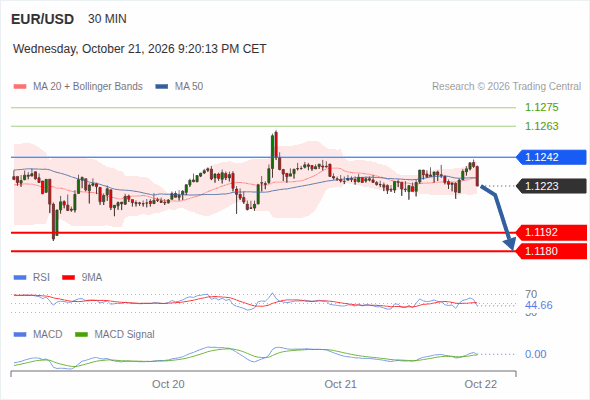This screenshot has width=590, height=400.
Task: Click the RSI value 44.66
Action: click(x=539, y=305)
